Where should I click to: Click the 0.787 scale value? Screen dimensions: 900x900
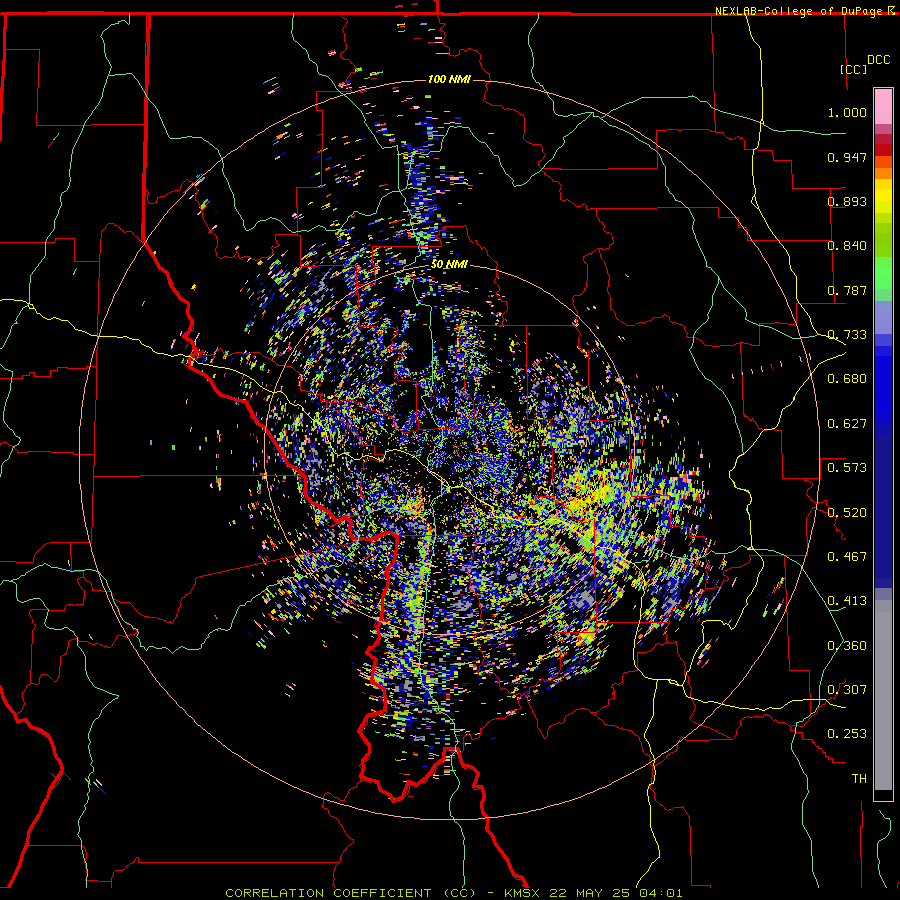point(847,290)
